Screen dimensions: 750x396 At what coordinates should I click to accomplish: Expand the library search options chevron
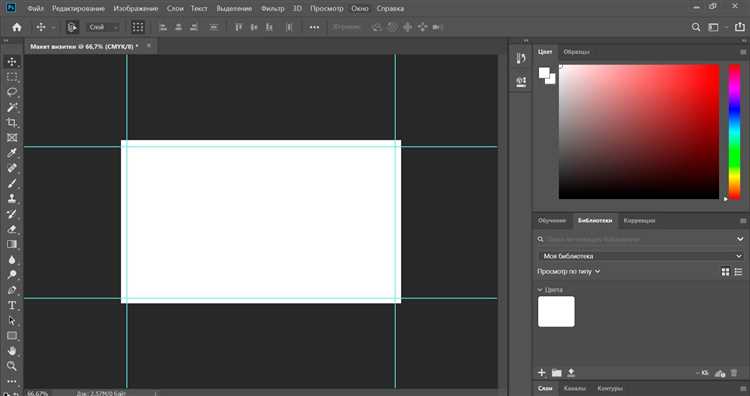point(739,239)
